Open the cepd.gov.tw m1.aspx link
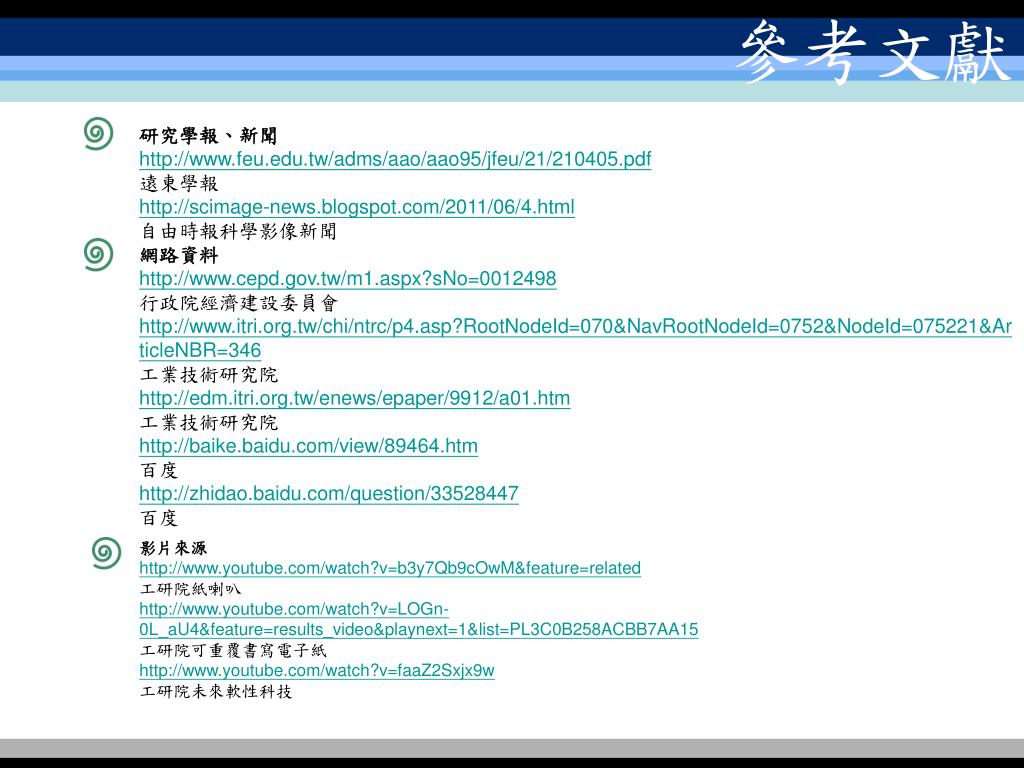This screenshot has width=1024, height=768. [x=347, y=279]
